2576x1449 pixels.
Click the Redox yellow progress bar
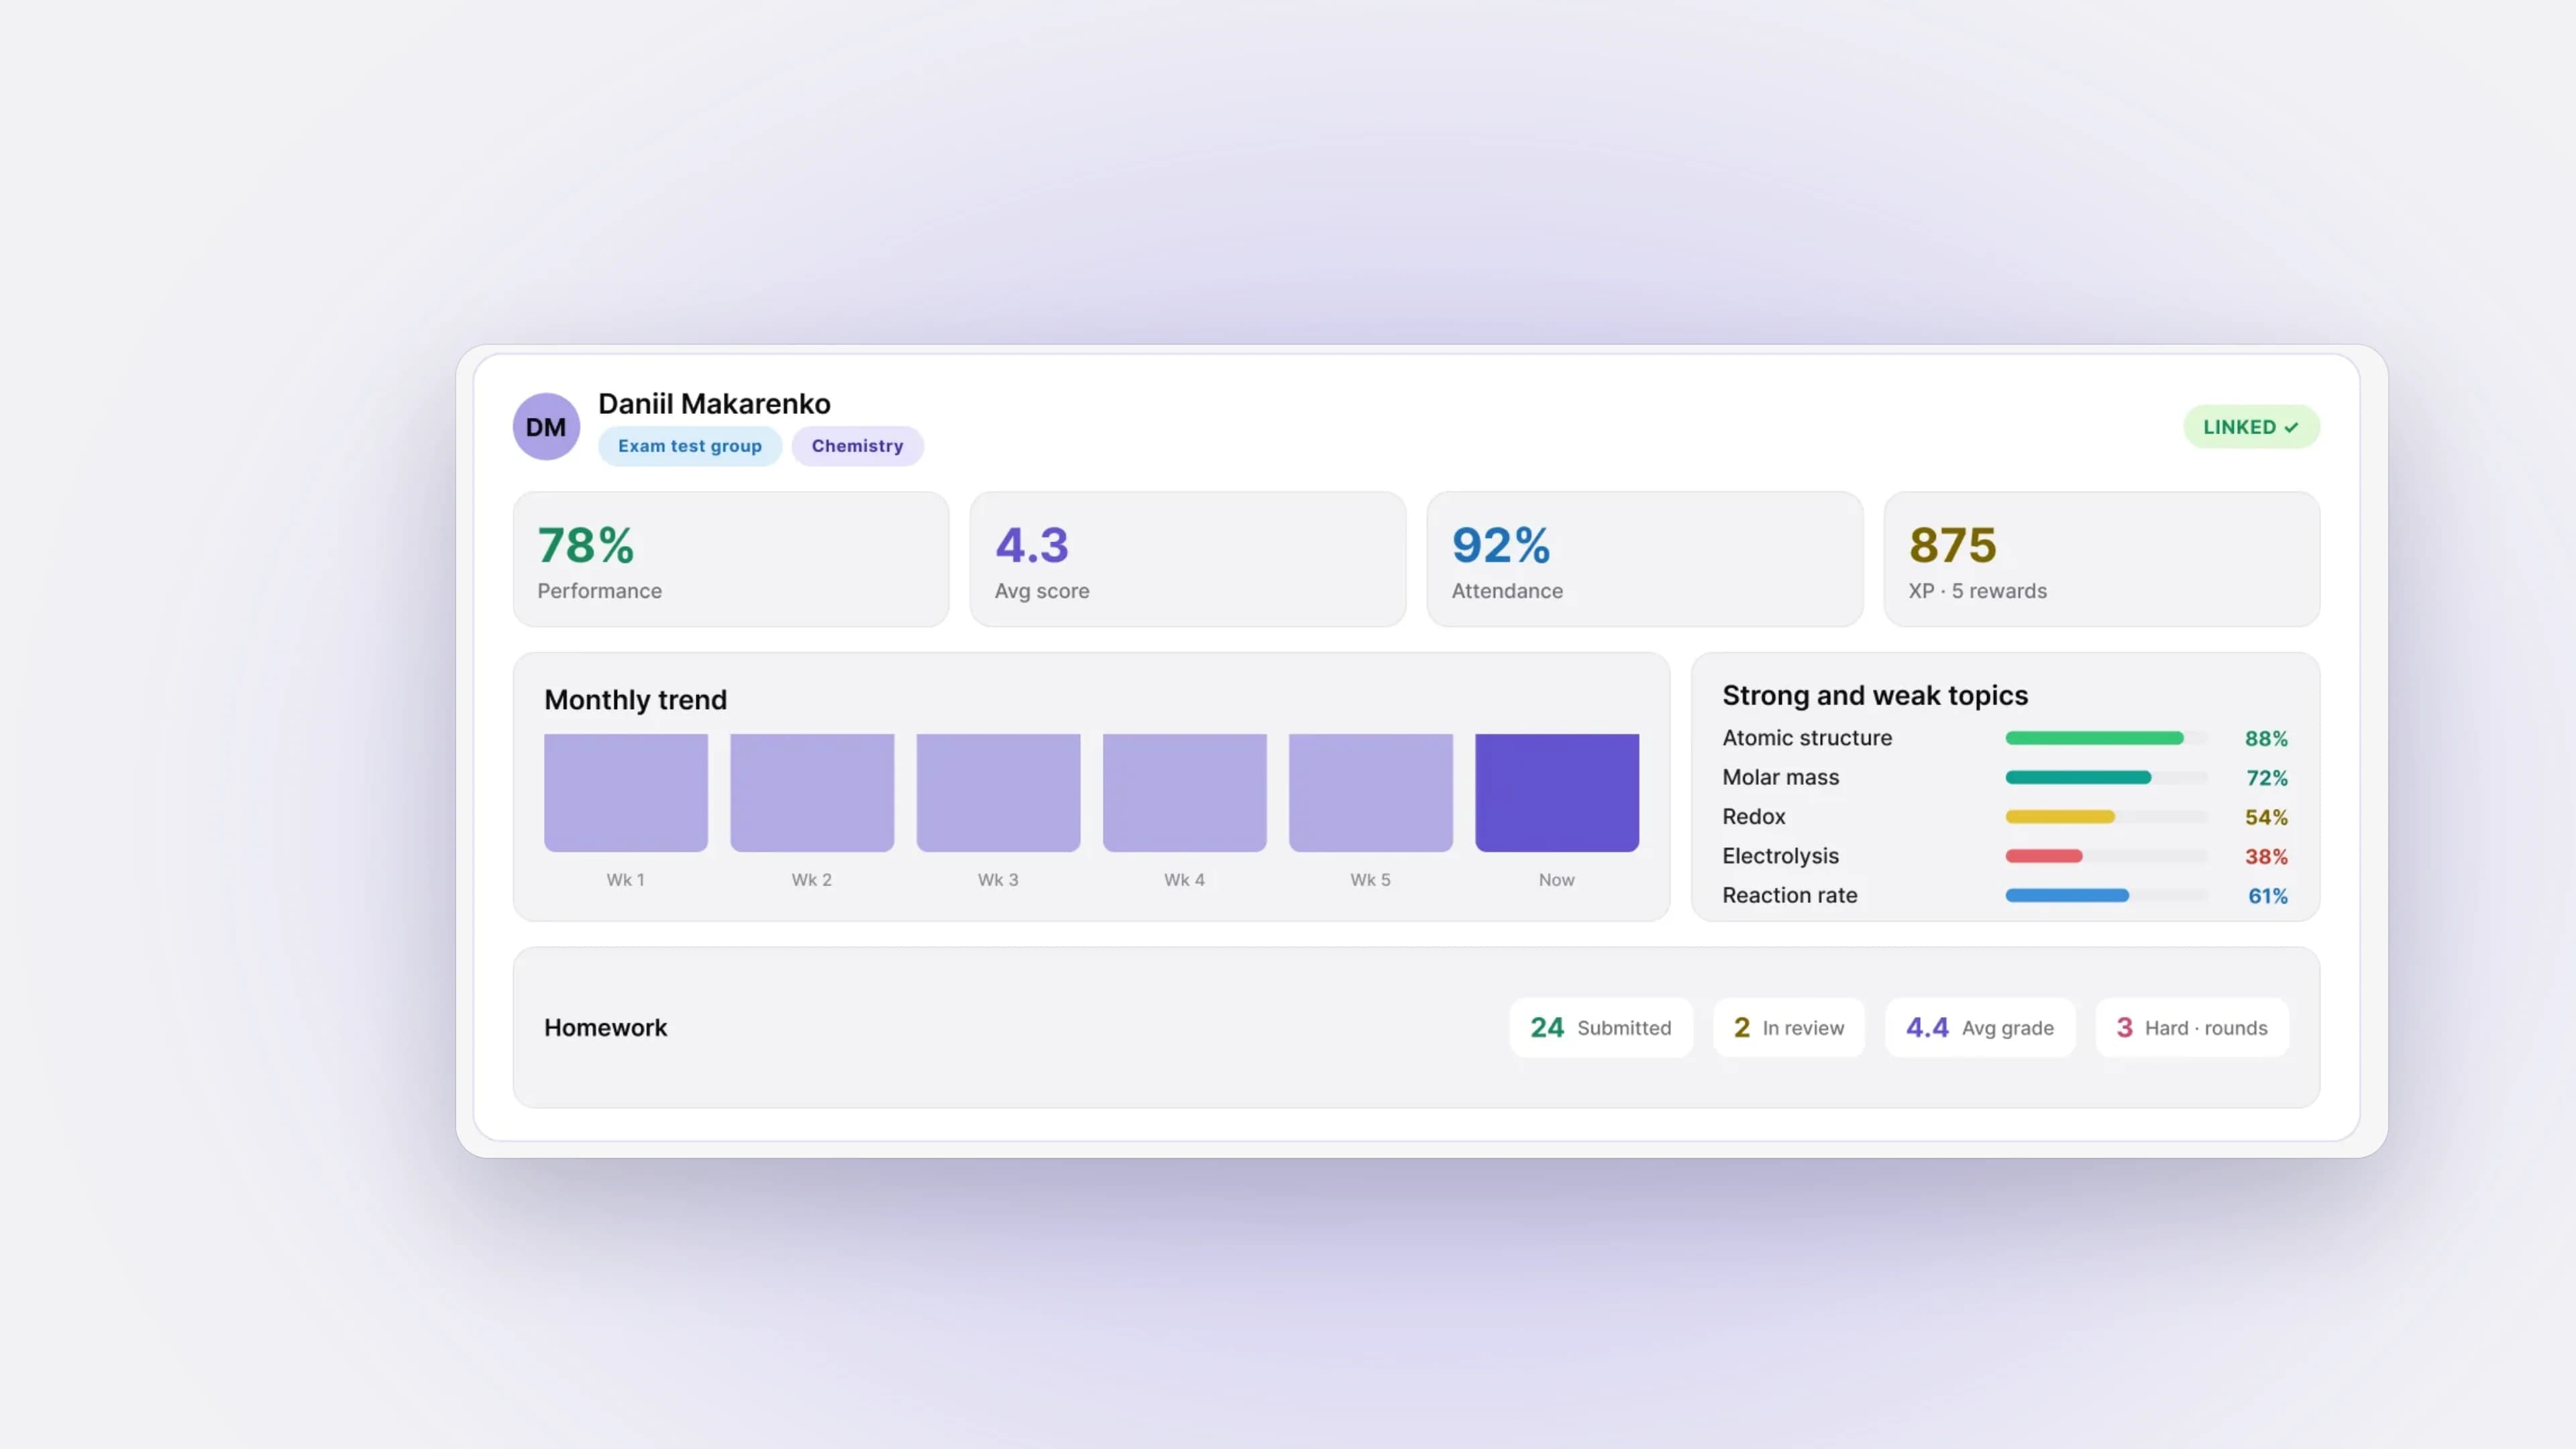point(2106,817)
